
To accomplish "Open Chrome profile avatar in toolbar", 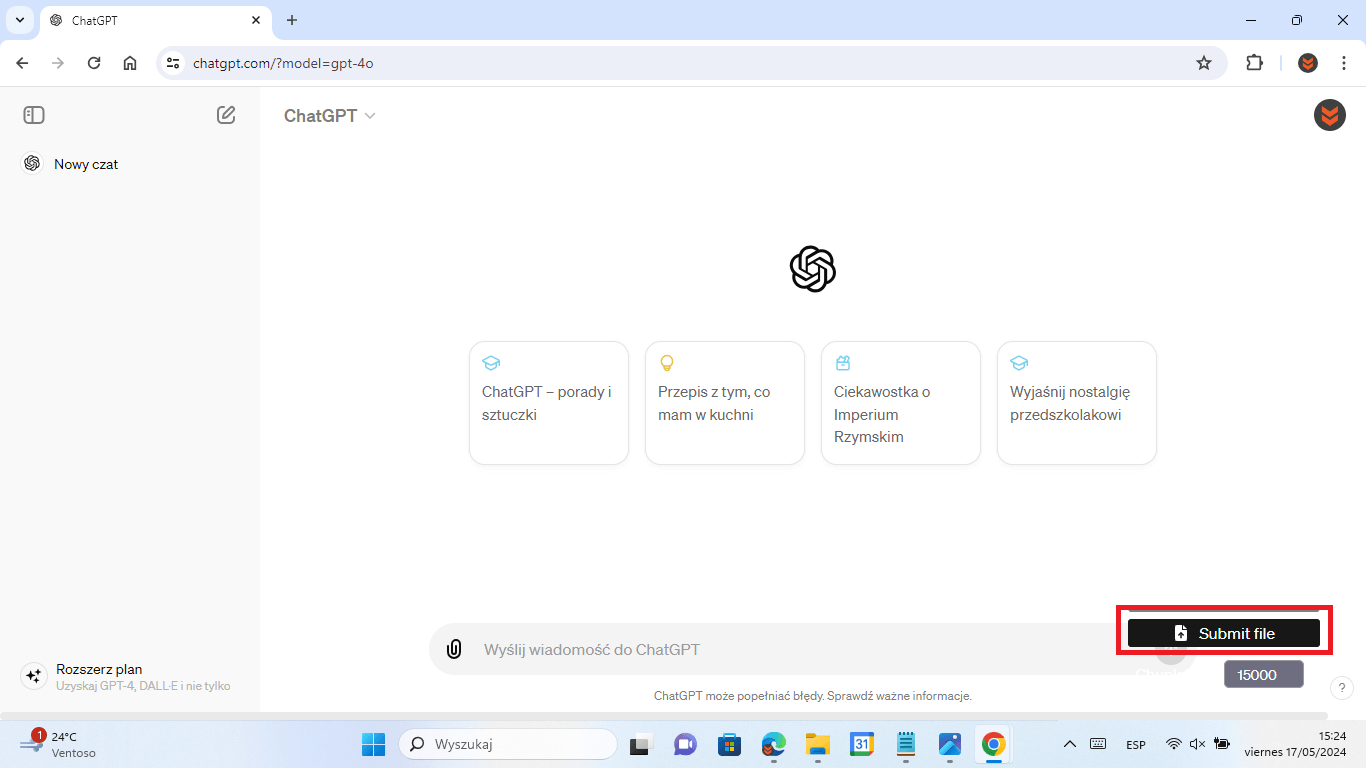I will pos(1308,63).
